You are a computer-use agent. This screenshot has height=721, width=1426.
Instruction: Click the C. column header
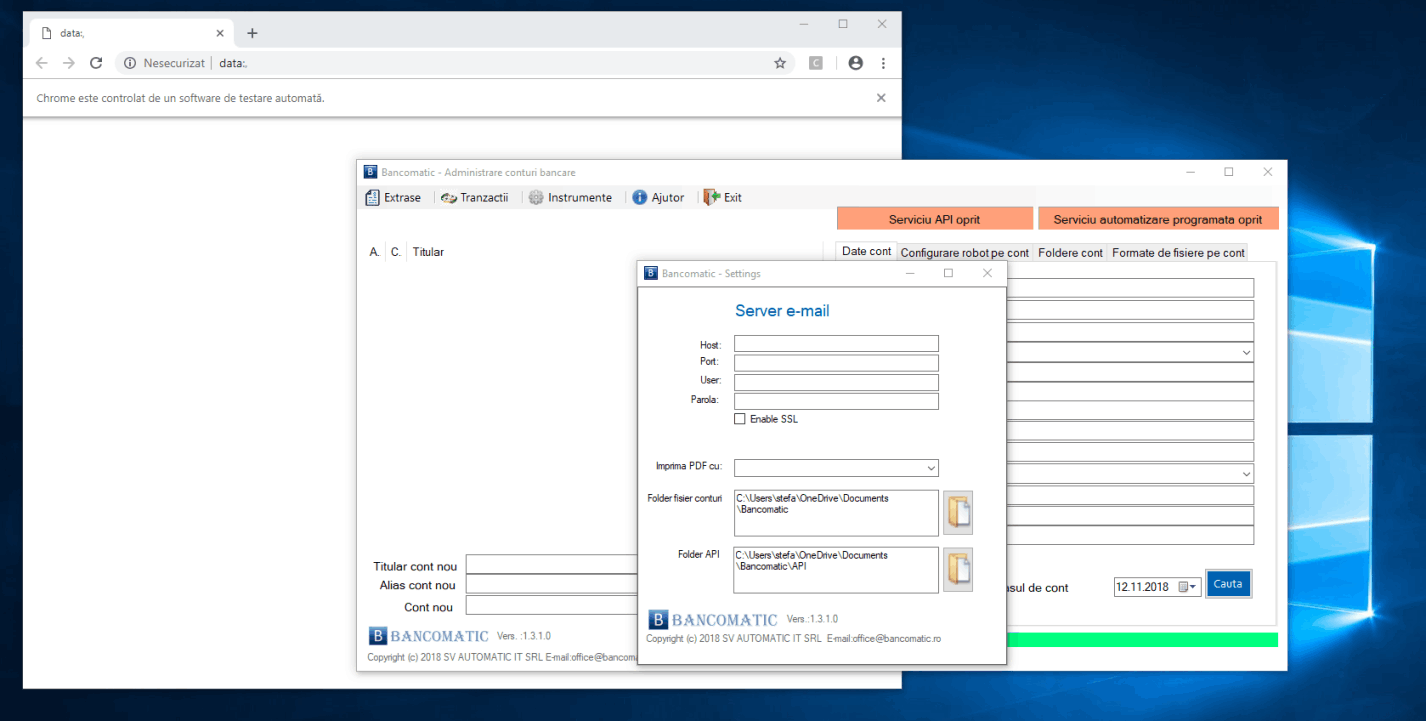pos(396,252)
